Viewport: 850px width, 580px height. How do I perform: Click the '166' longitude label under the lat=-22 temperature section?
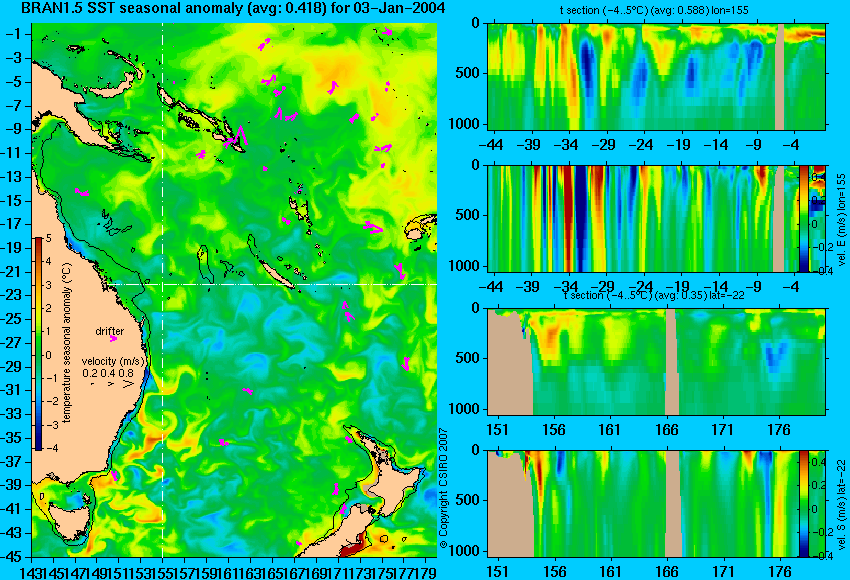(x=666, y=429)
